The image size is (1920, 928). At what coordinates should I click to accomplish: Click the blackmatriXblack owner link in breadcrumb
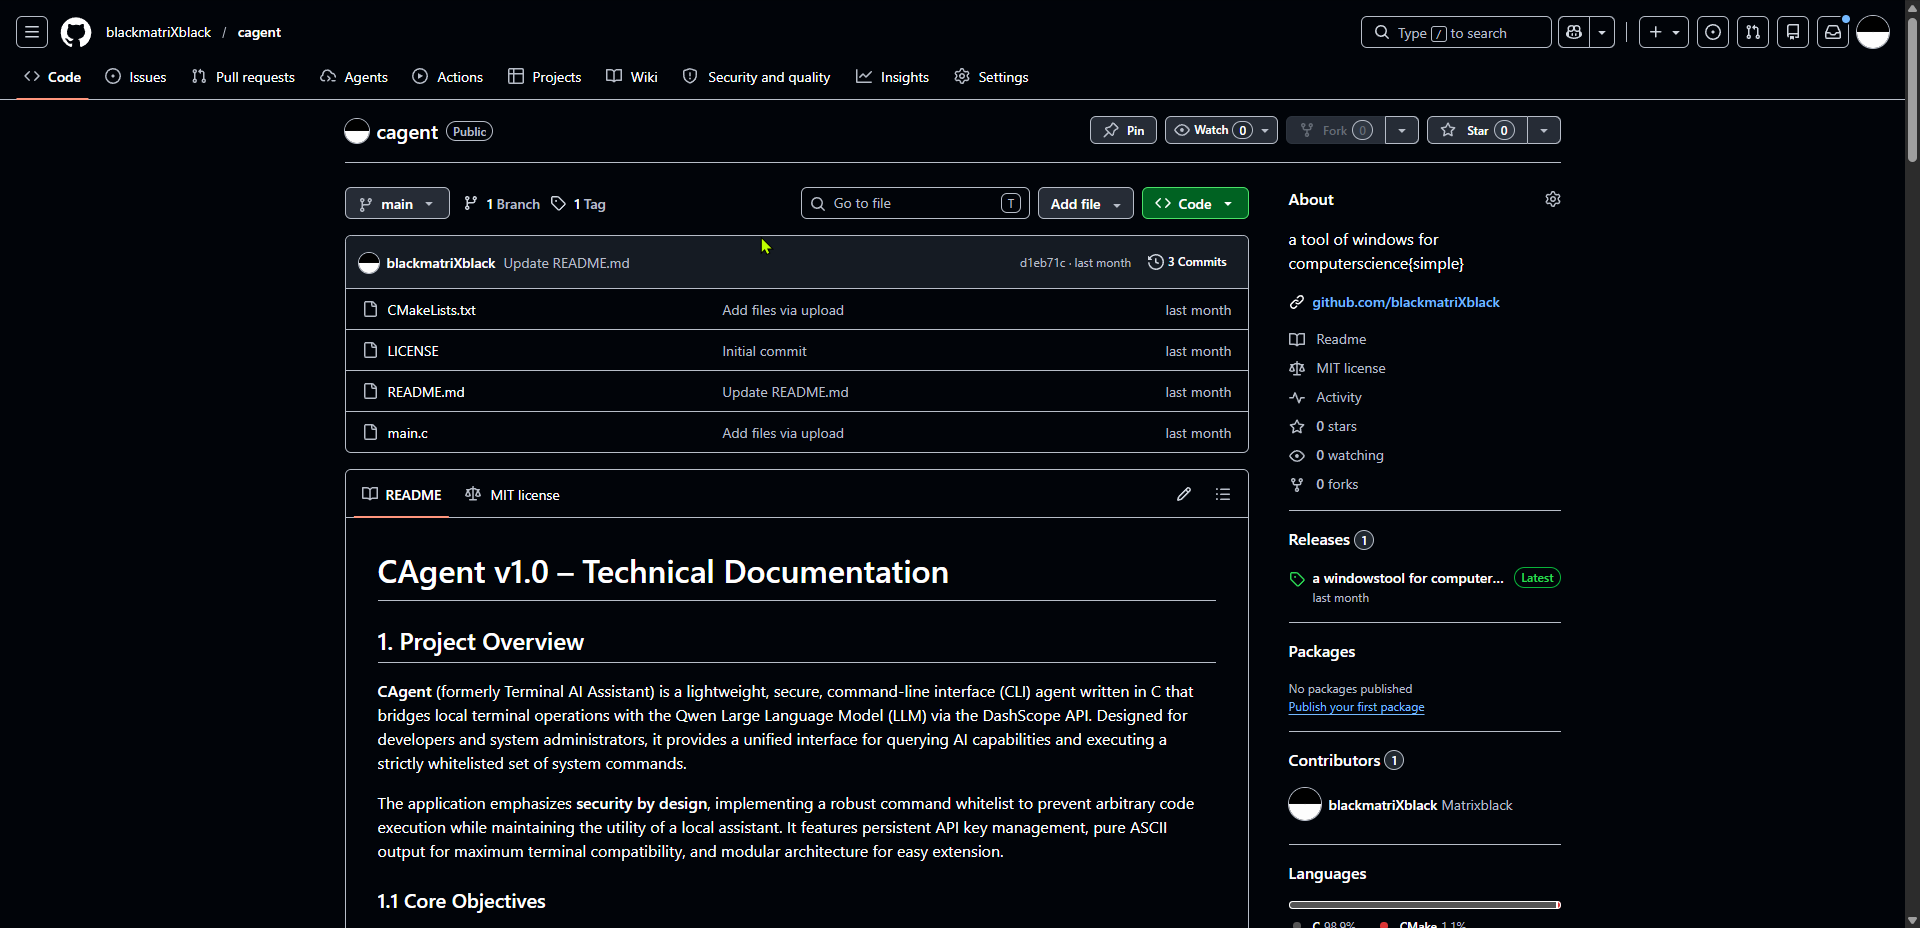[158, 32]
